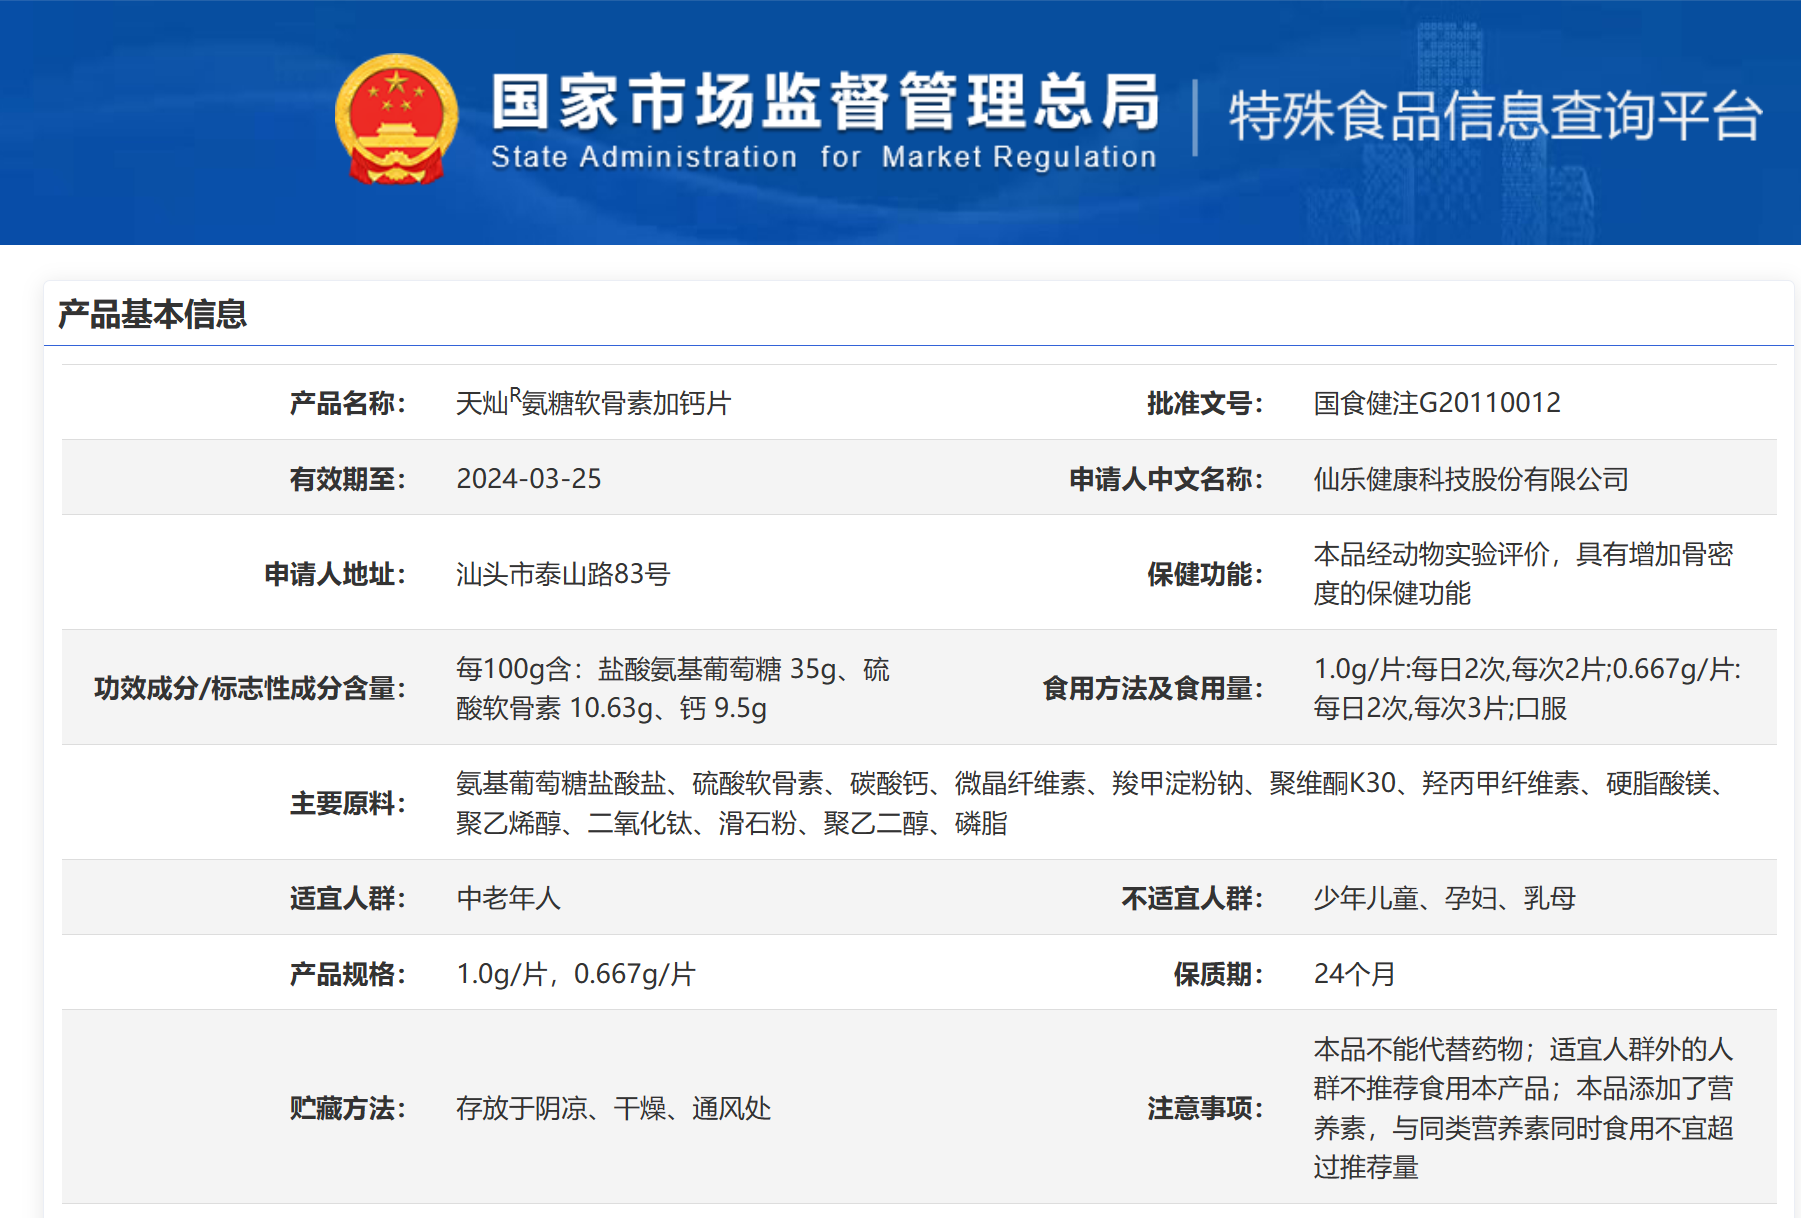The height and width of the screenshot is (1218, 1801).
Task: Click the ingredient content value 每100g含
Action: point(512,669)
